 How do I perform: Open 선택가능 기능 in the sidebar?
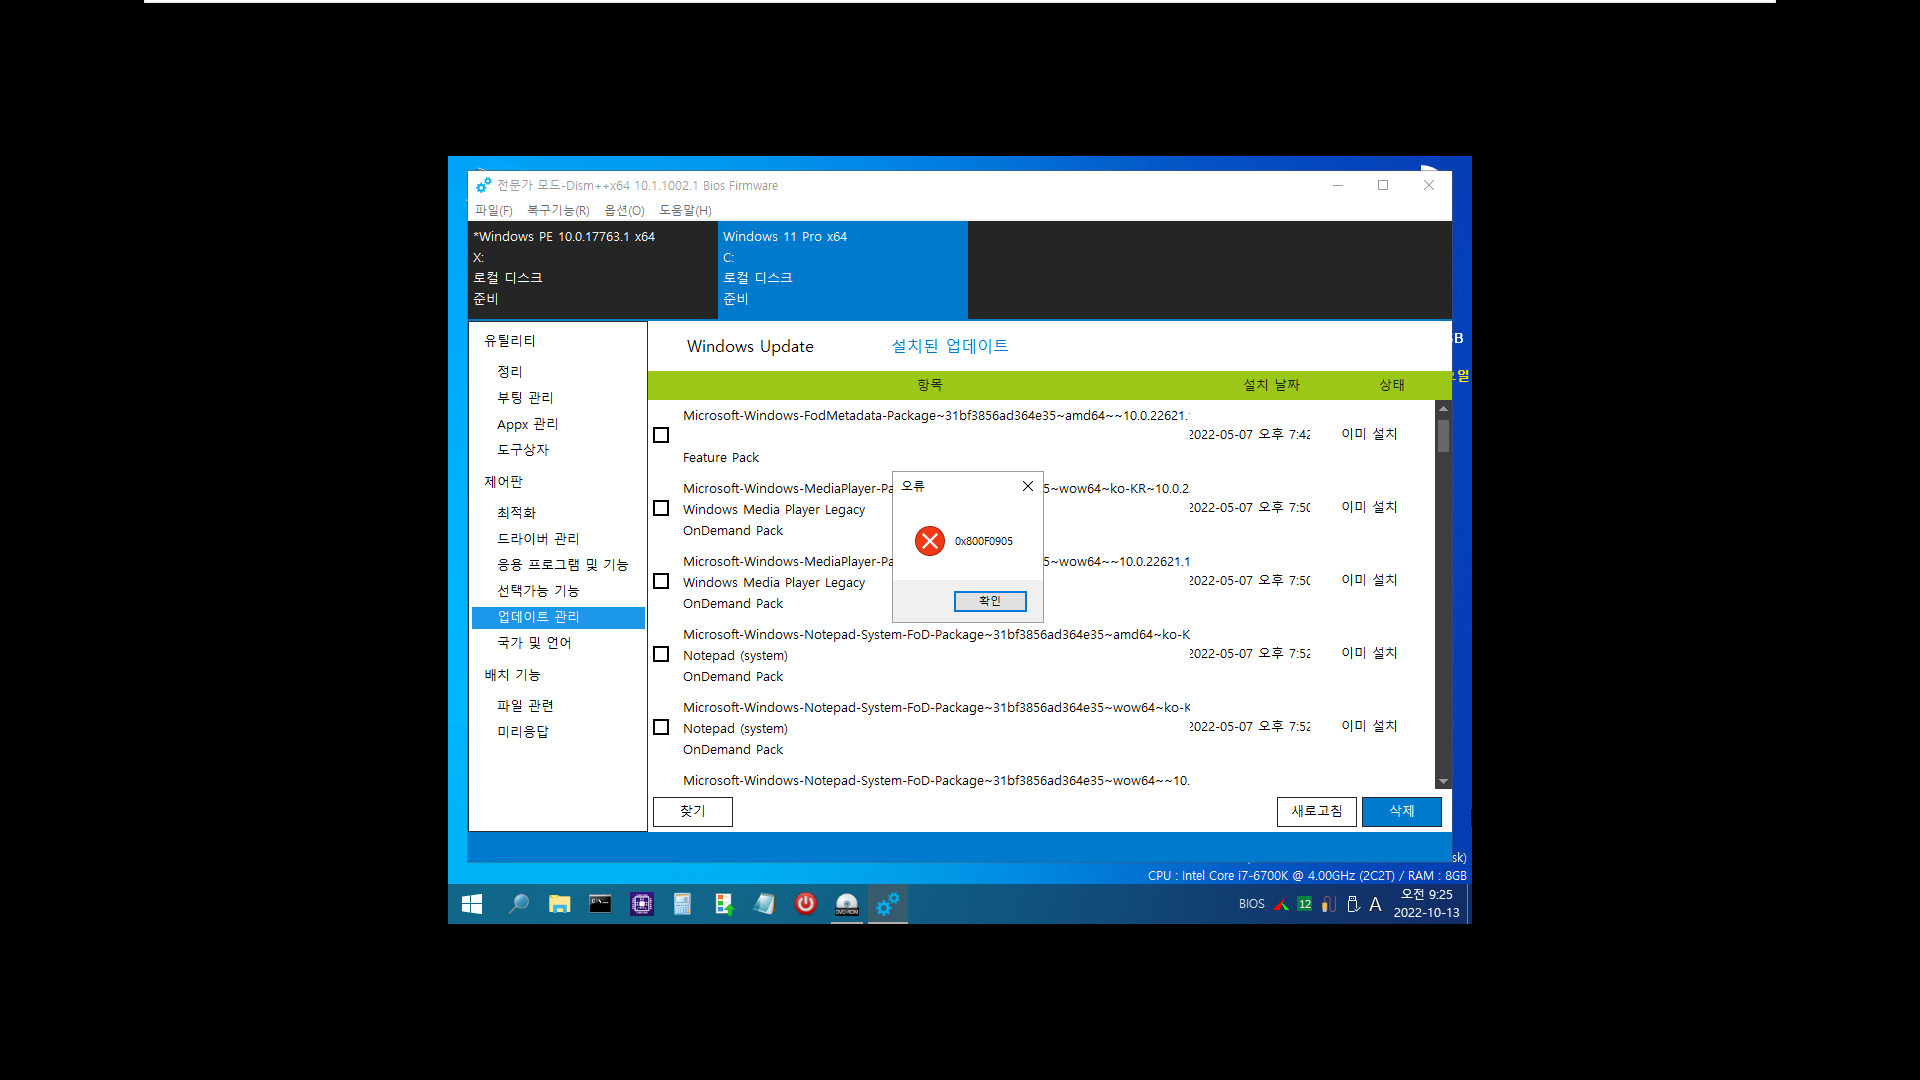tap(538, 591)
